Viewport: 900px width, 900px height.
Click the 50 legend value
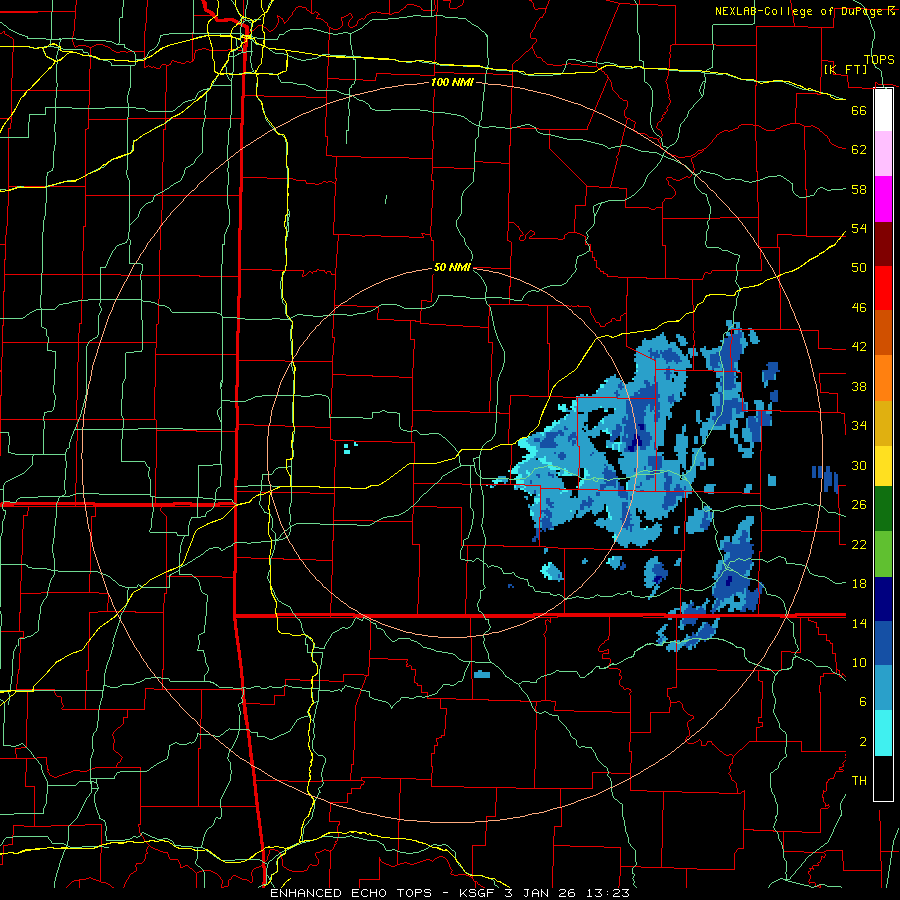859,268
